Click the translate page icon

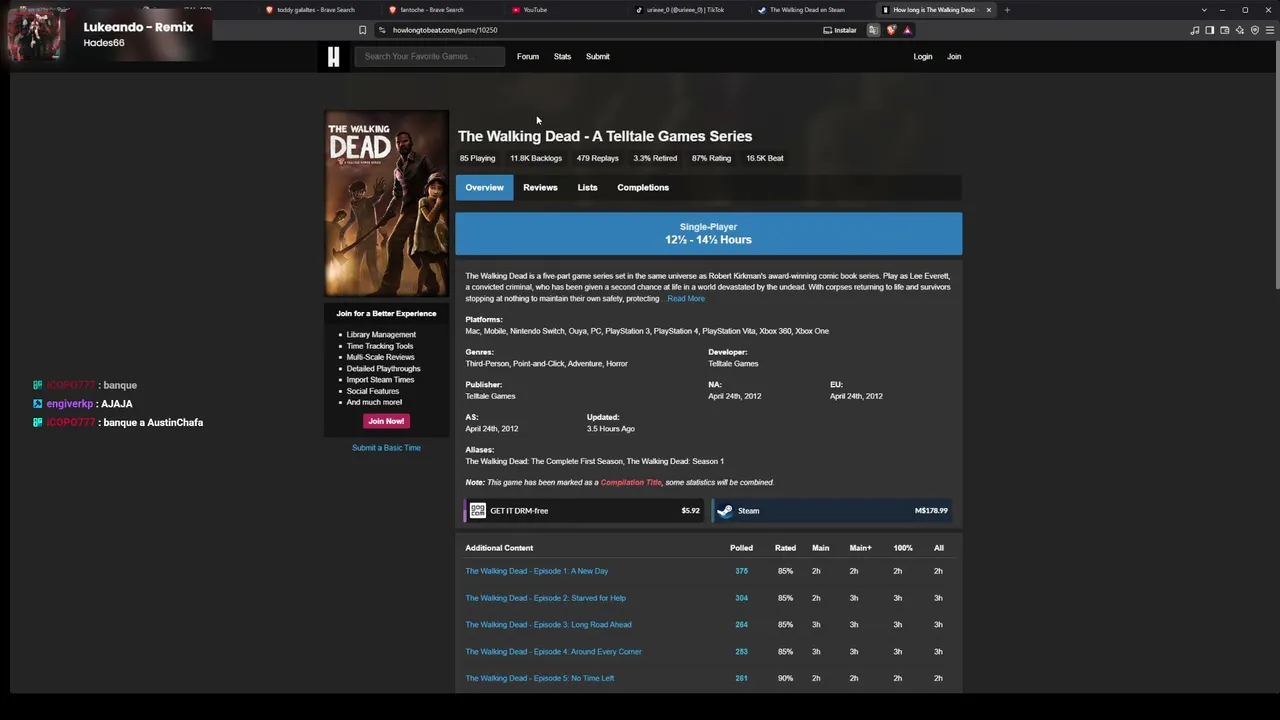[873, 30]
